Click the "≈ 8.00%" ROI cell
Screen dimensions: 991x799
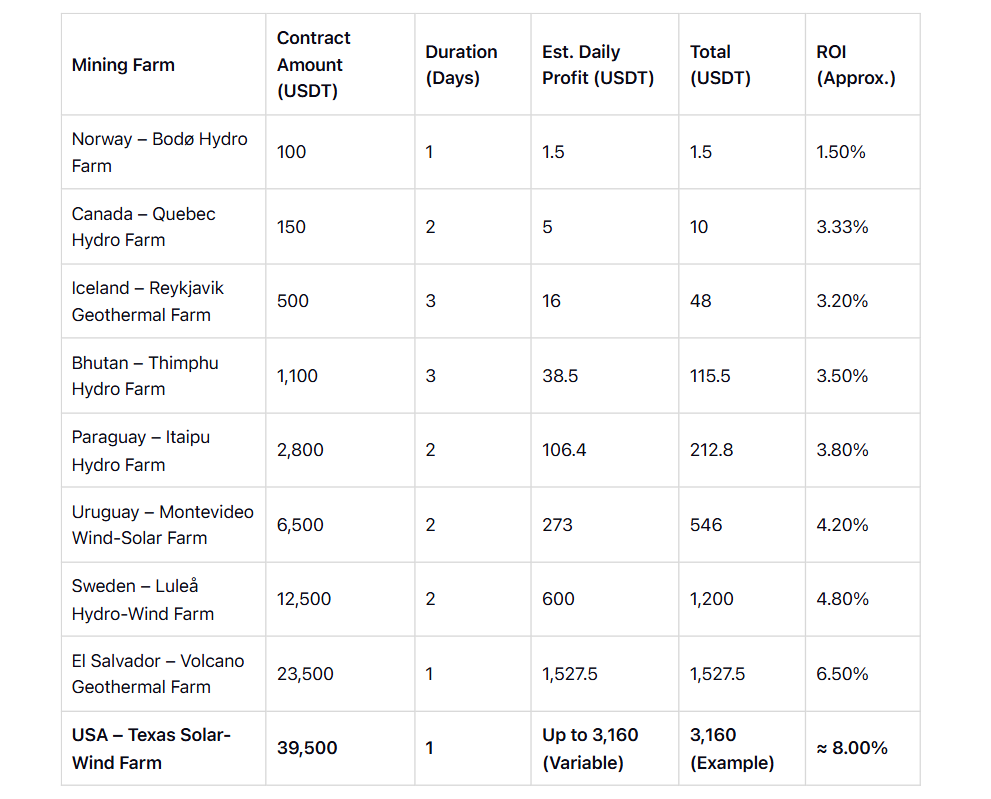pyautogui.click(x=852, y=748)
